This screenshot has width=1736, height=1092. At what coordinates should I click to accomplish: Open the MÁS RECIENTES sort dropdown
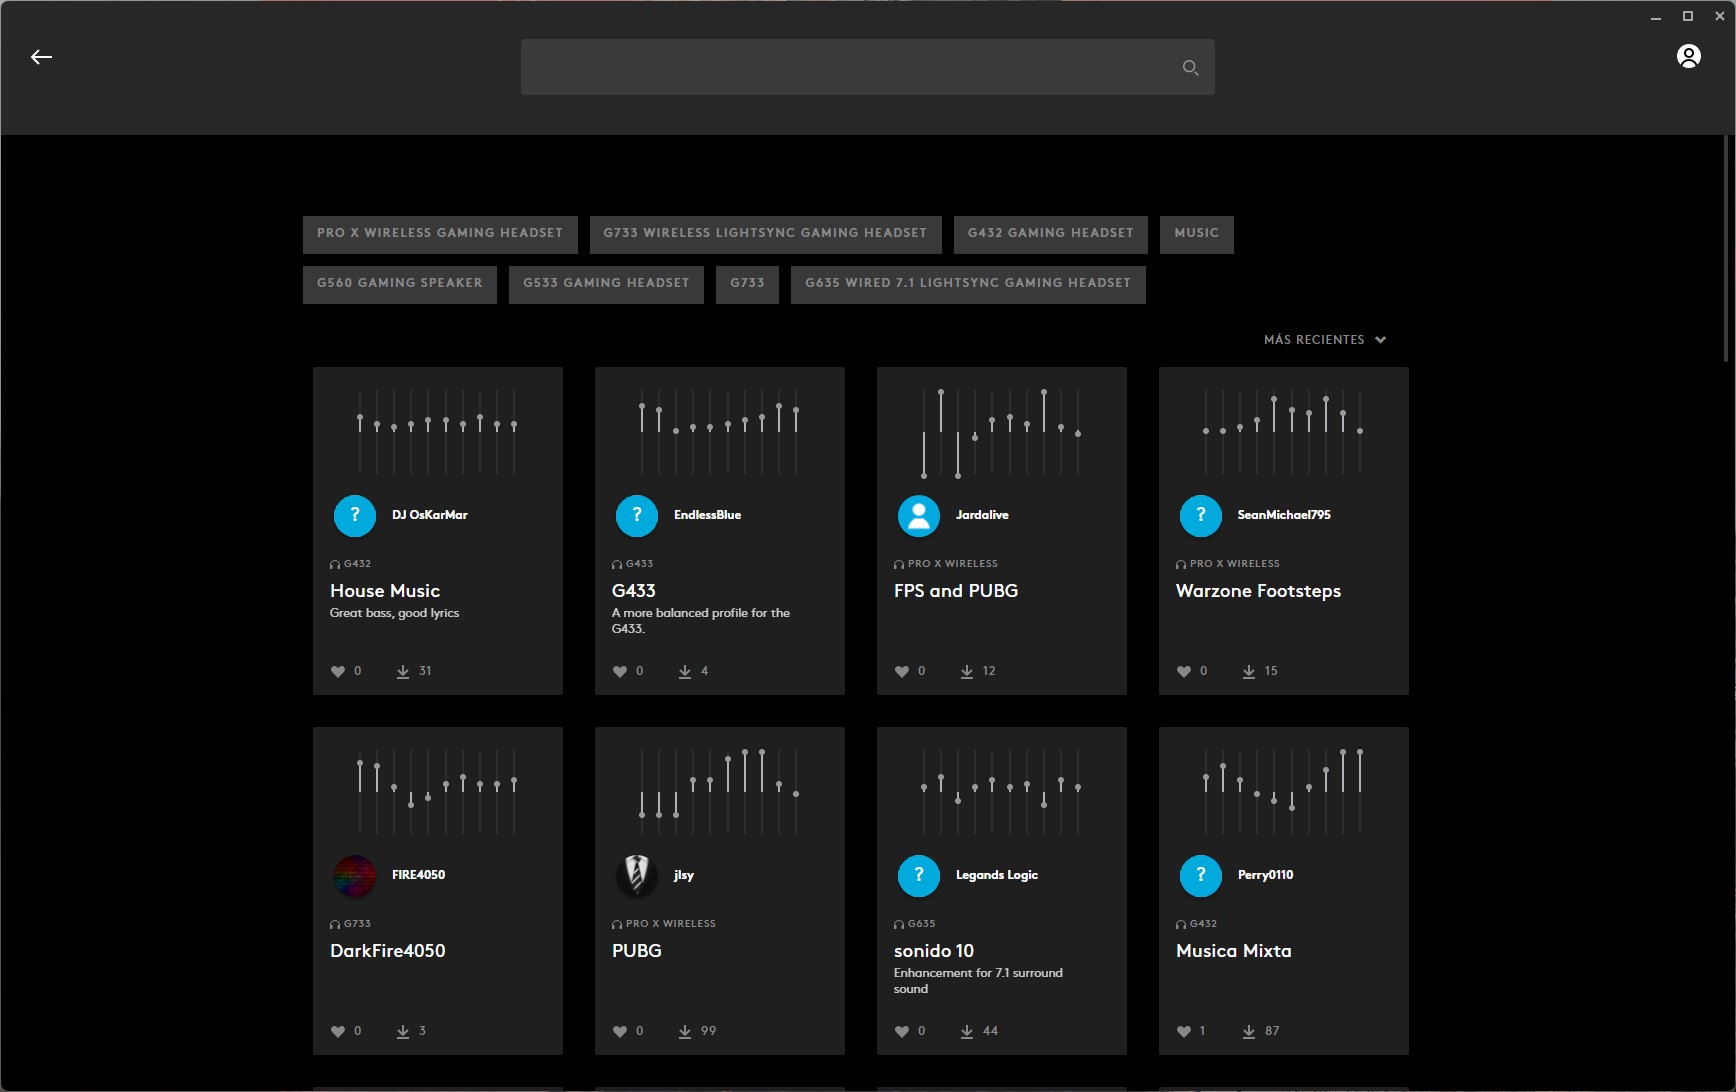point(1325,340)
